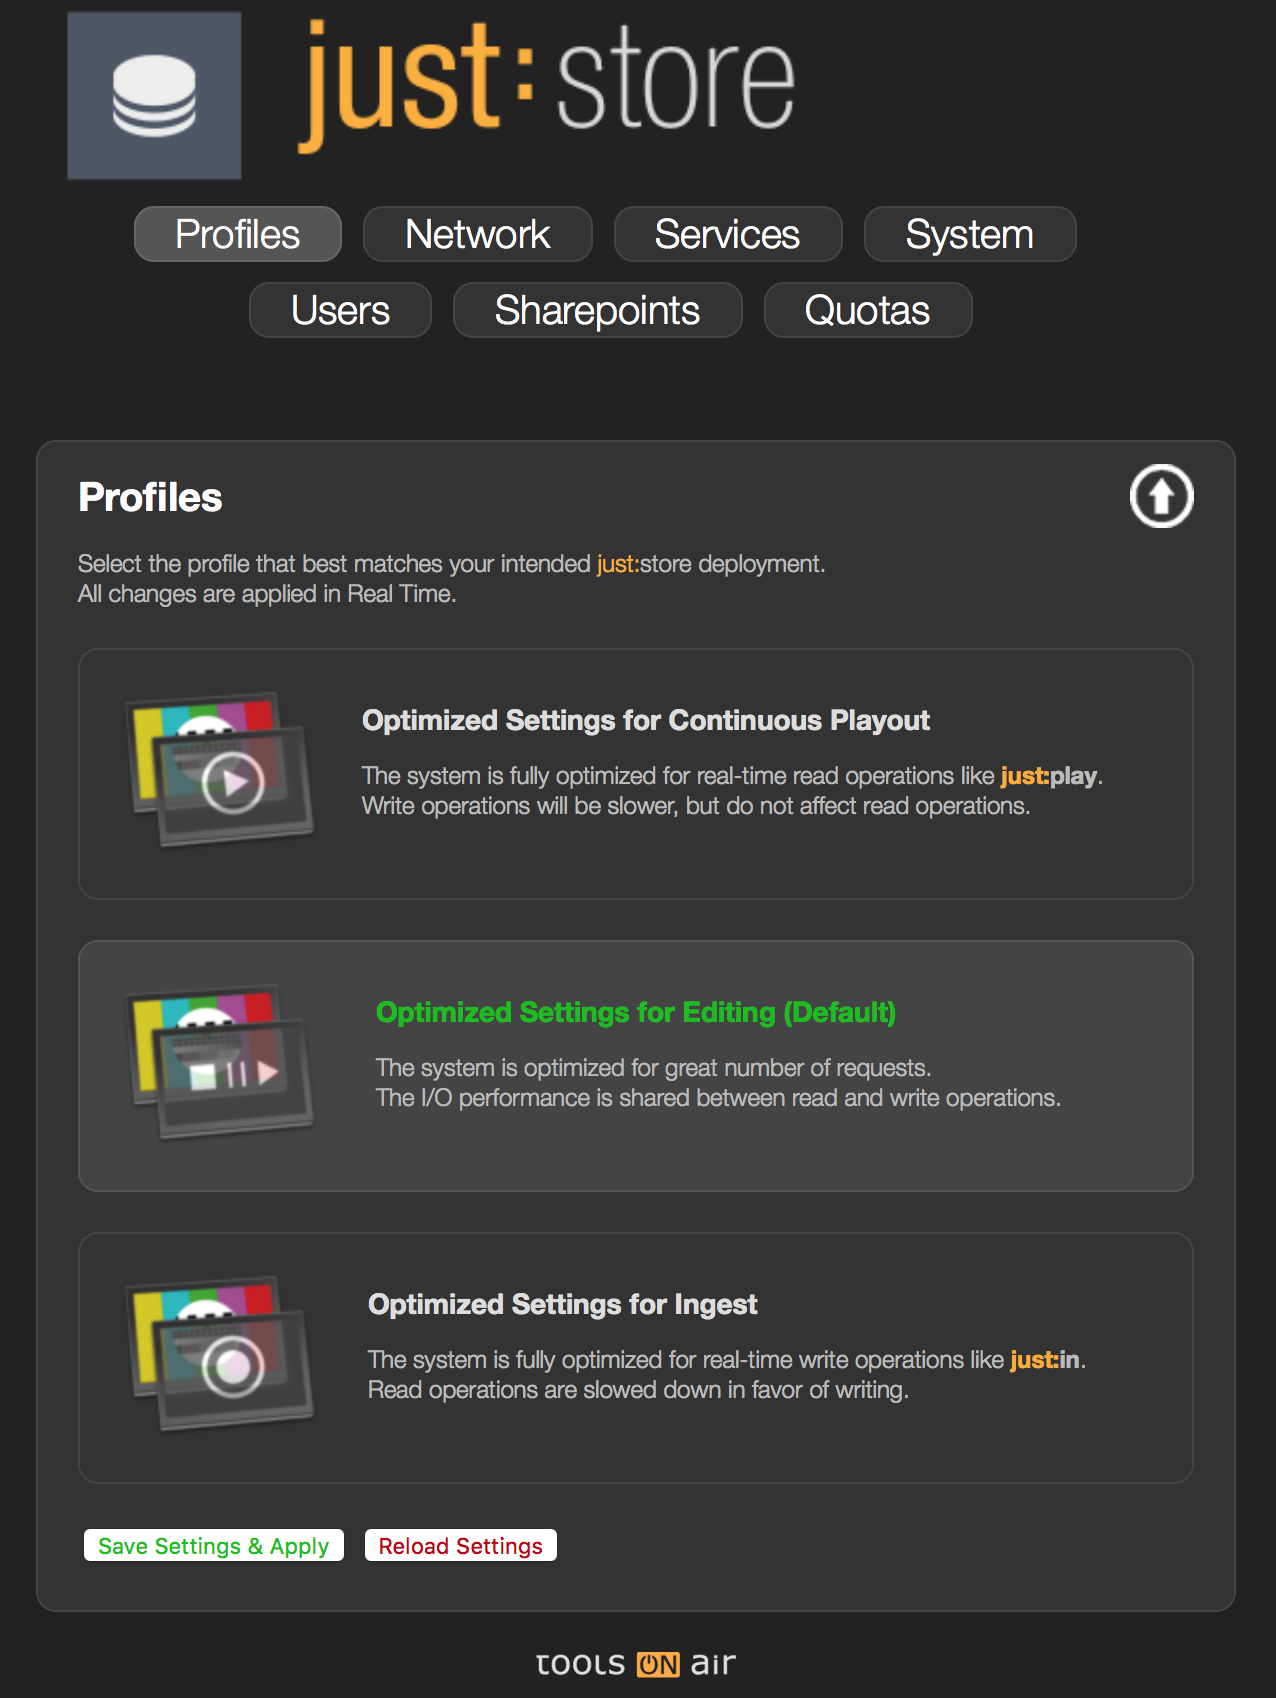This screenshot has width=1276, height=1698.
Task: Open the Quotas tab
Action: [x=868, y=310]
